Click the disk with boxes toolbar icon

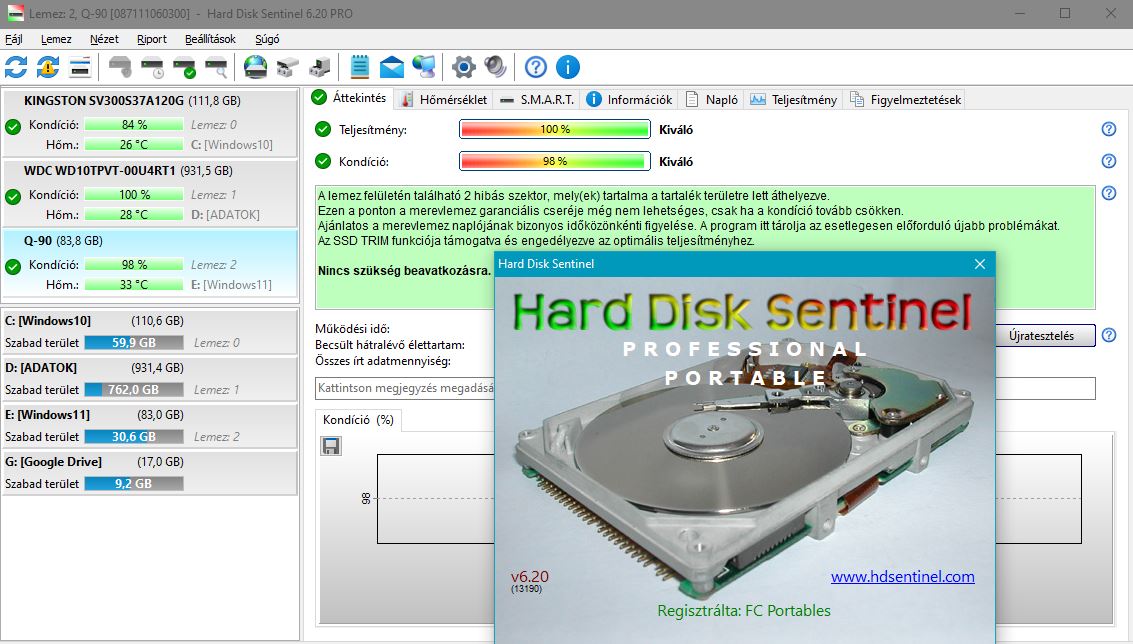(x=288, y=67)
